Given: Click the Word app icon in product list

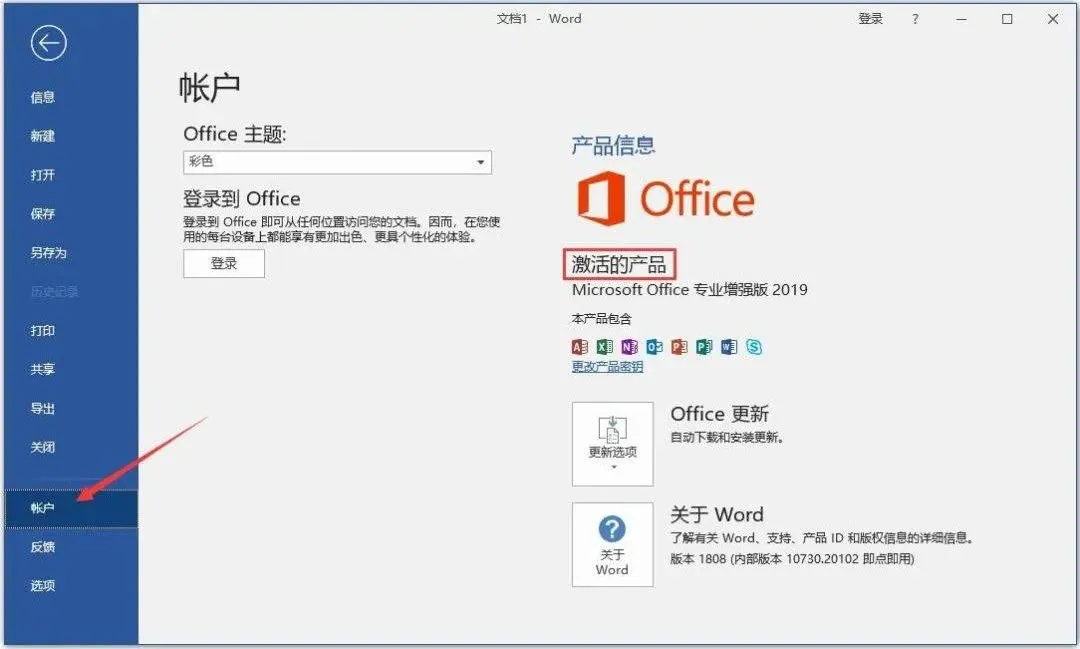Looking at the screenshot, I should [x=729, y=347].
